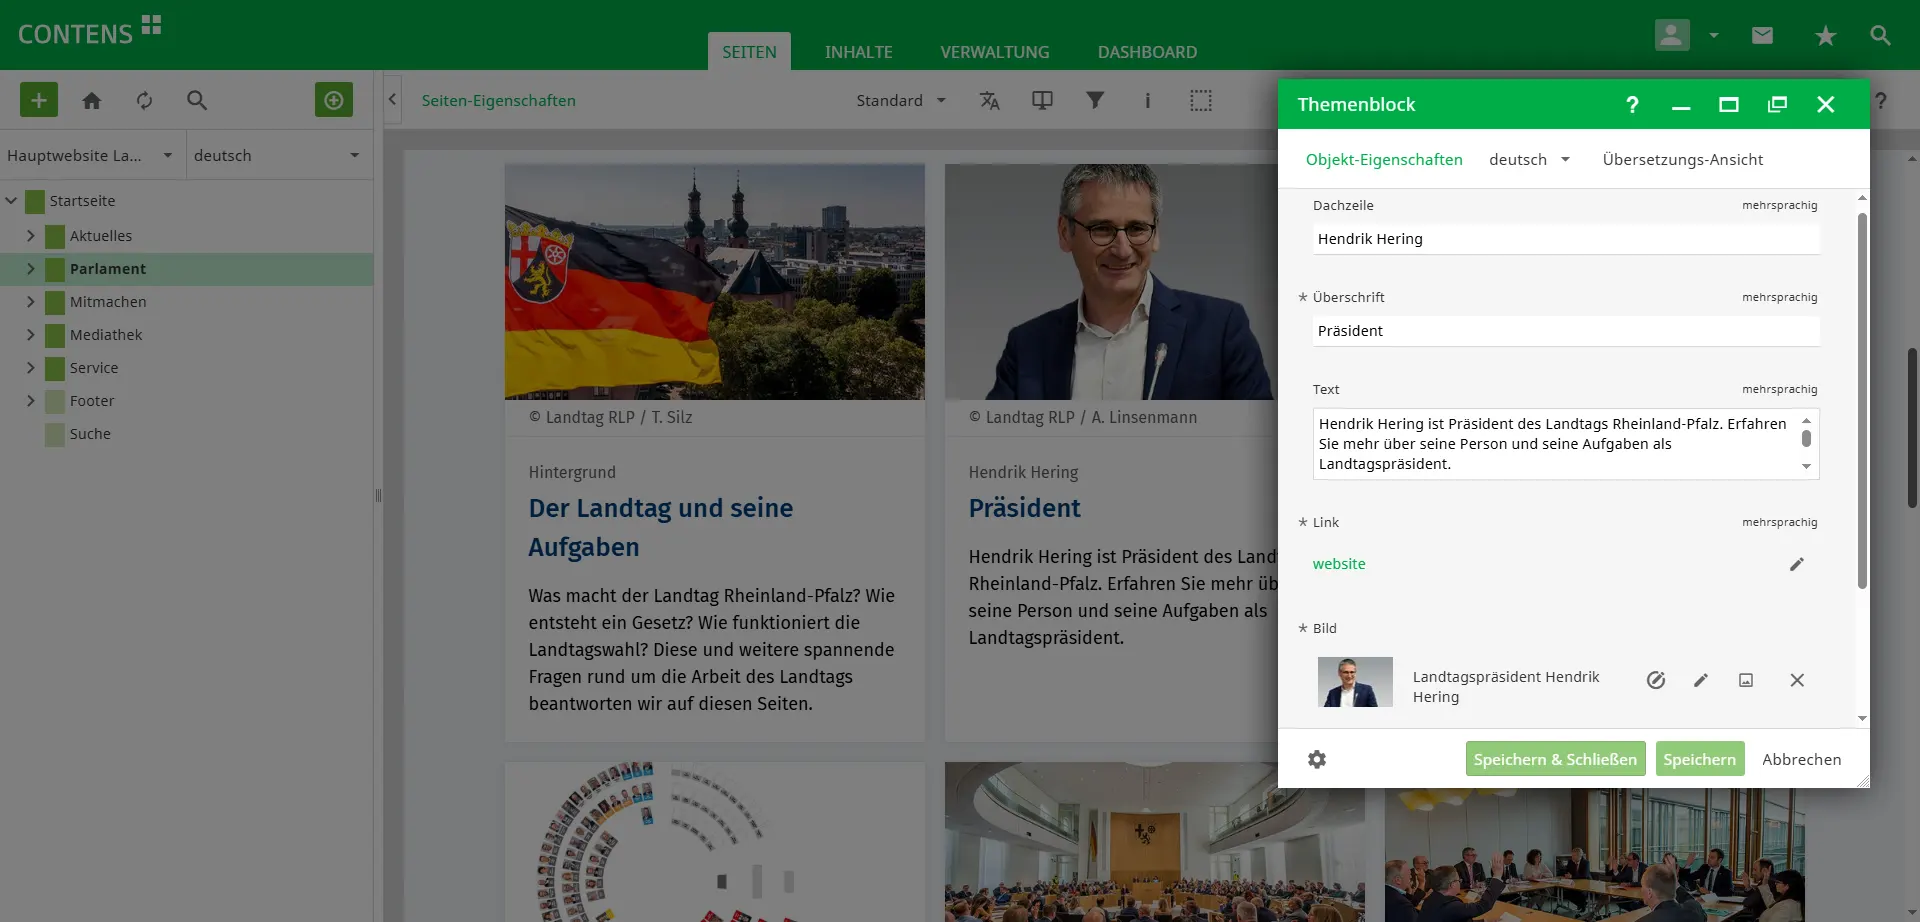Click the Überschrift field containing Präsident
Image resolution: width=1920 pixels, height=922 pixels.
[x=1565, y=331]
